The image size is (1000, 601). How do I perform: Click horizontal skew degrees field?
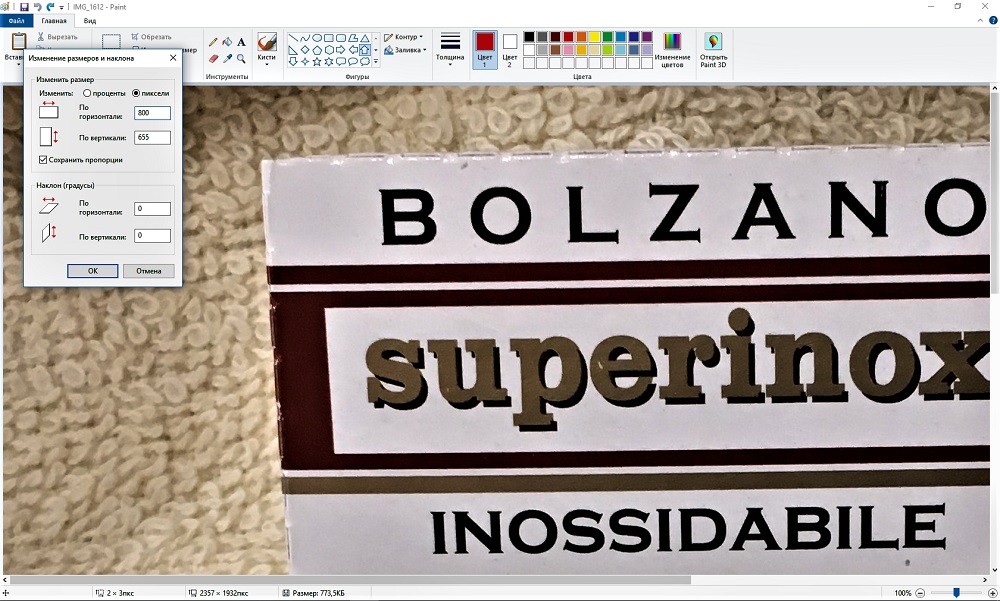pyautogui.click(x=152, y=209)
